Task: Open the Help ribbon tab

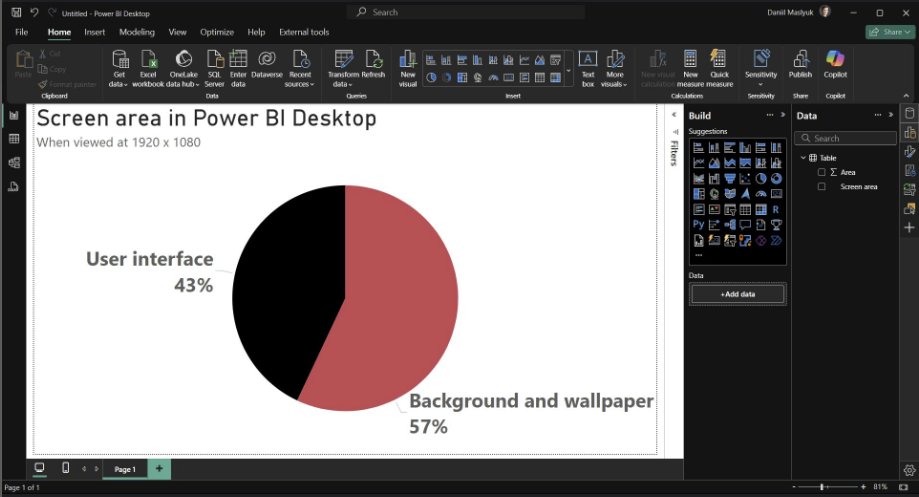Action: (256, 32)
